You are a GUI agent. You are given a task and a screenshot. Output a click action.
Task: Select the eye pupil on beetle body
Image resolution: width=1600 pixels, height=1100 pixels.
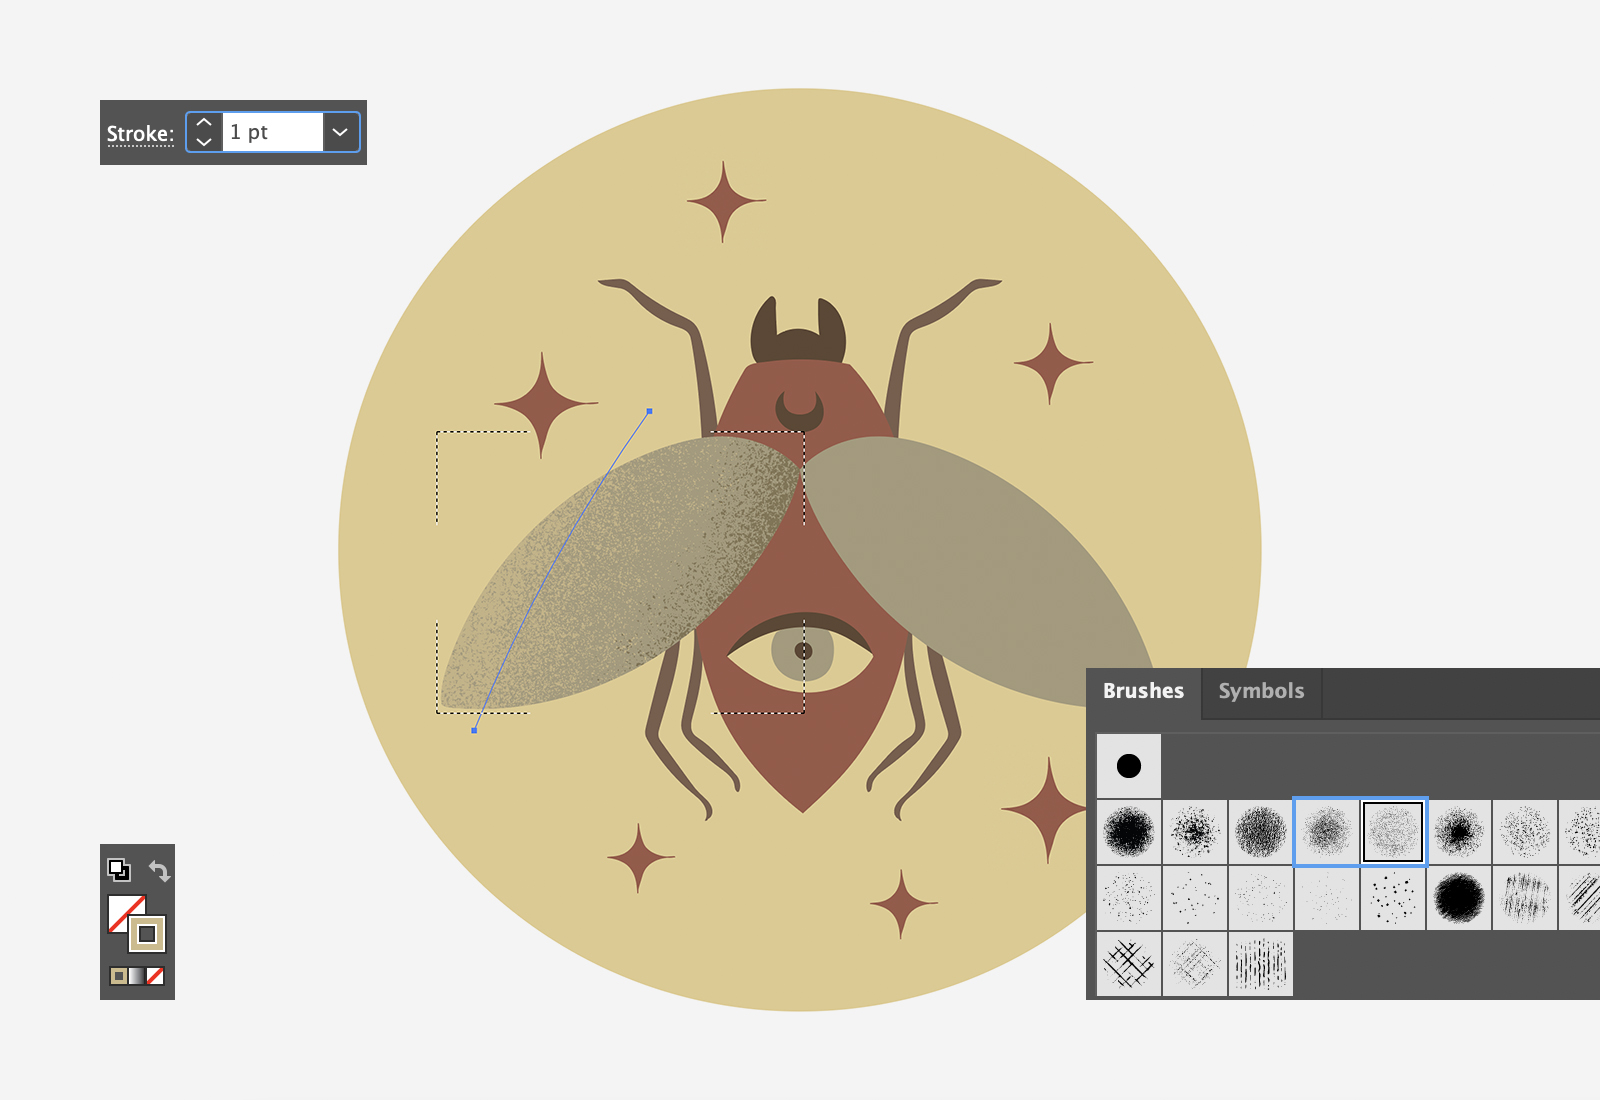click(x=803, y=651)
